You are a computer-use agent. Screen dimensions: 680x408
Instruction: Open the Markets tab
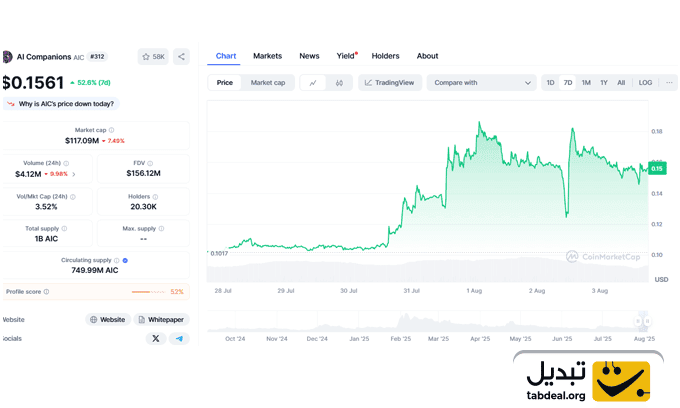coord(267,56)
